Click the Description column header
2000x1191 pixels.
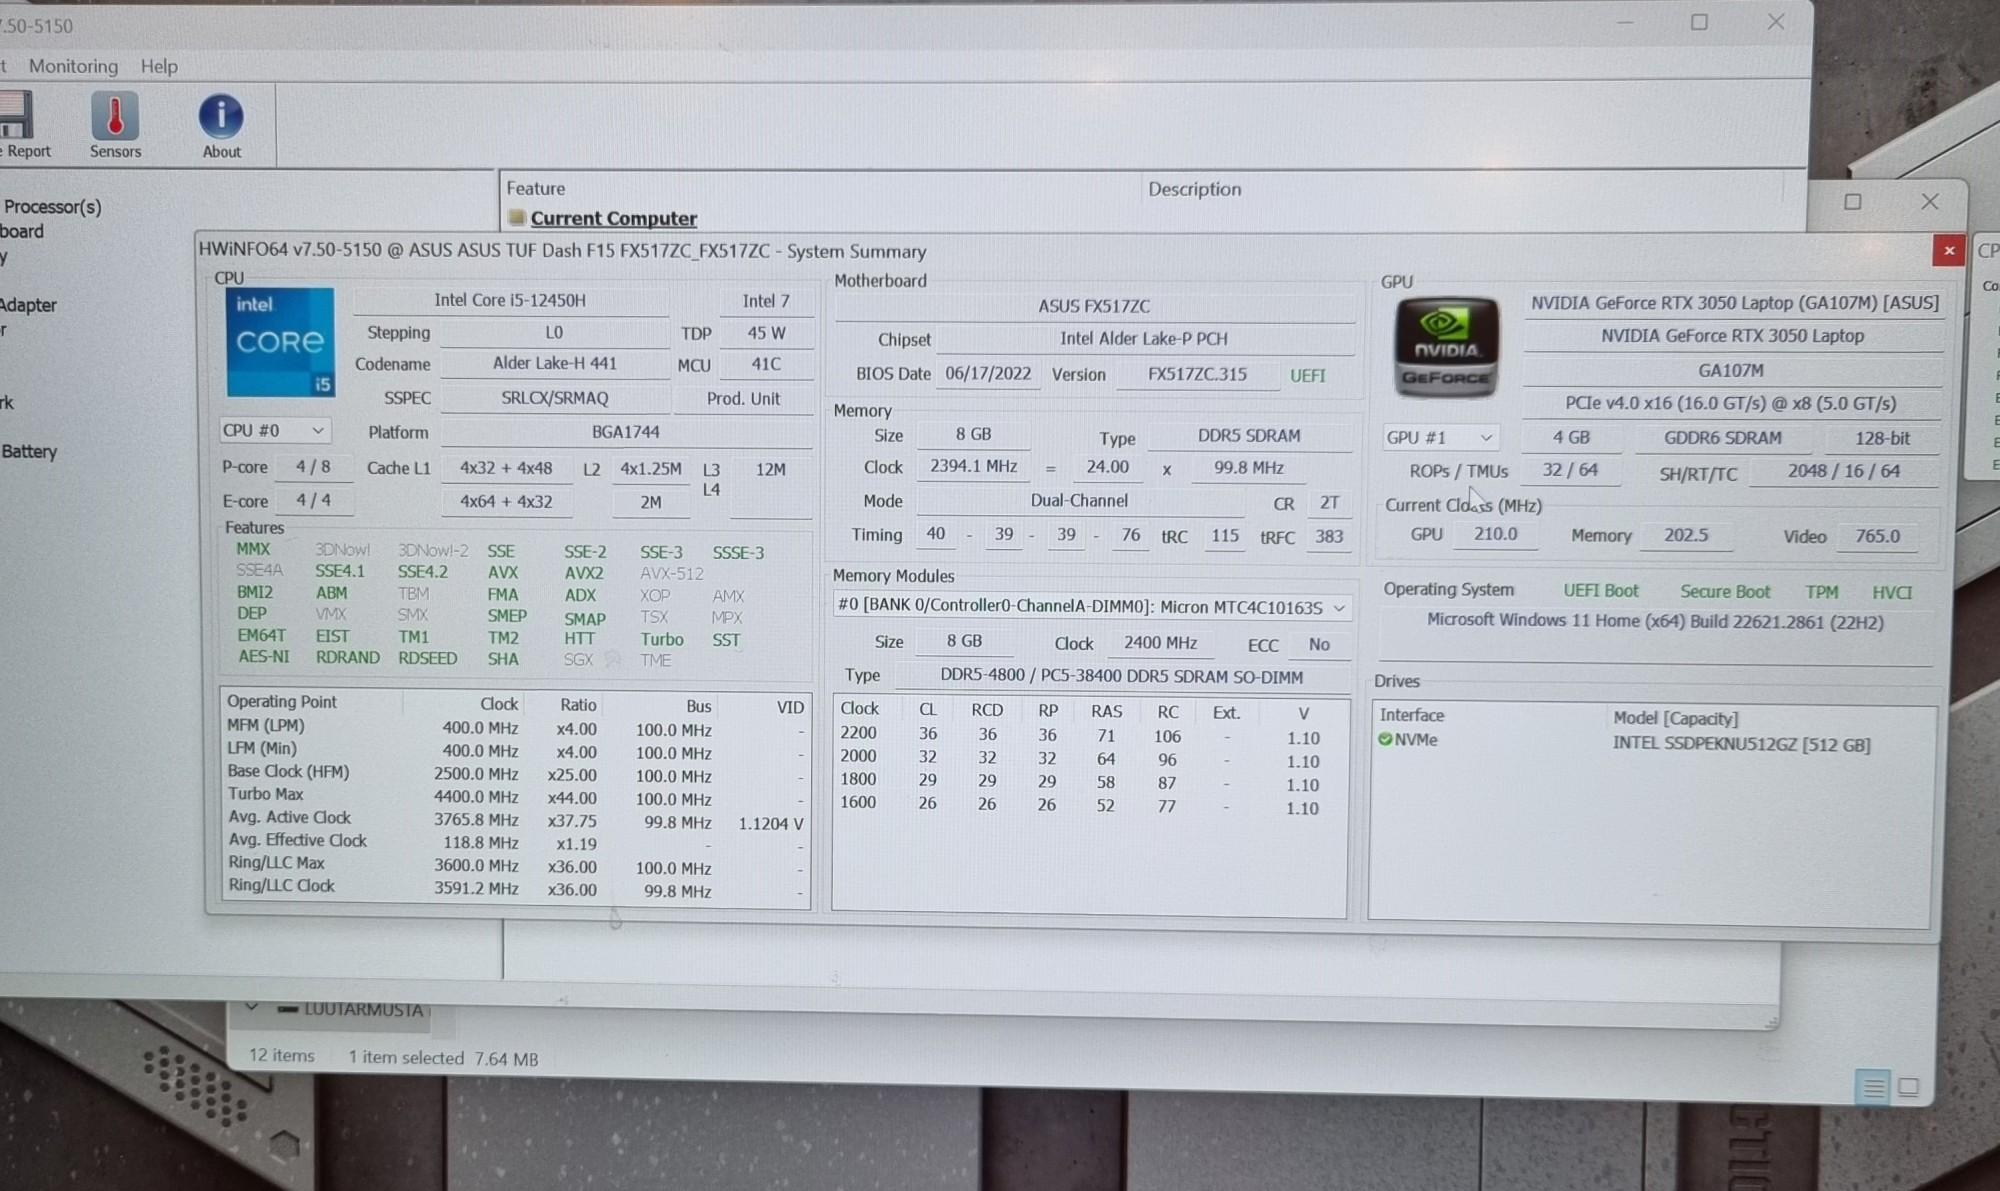pos(1194,189)
